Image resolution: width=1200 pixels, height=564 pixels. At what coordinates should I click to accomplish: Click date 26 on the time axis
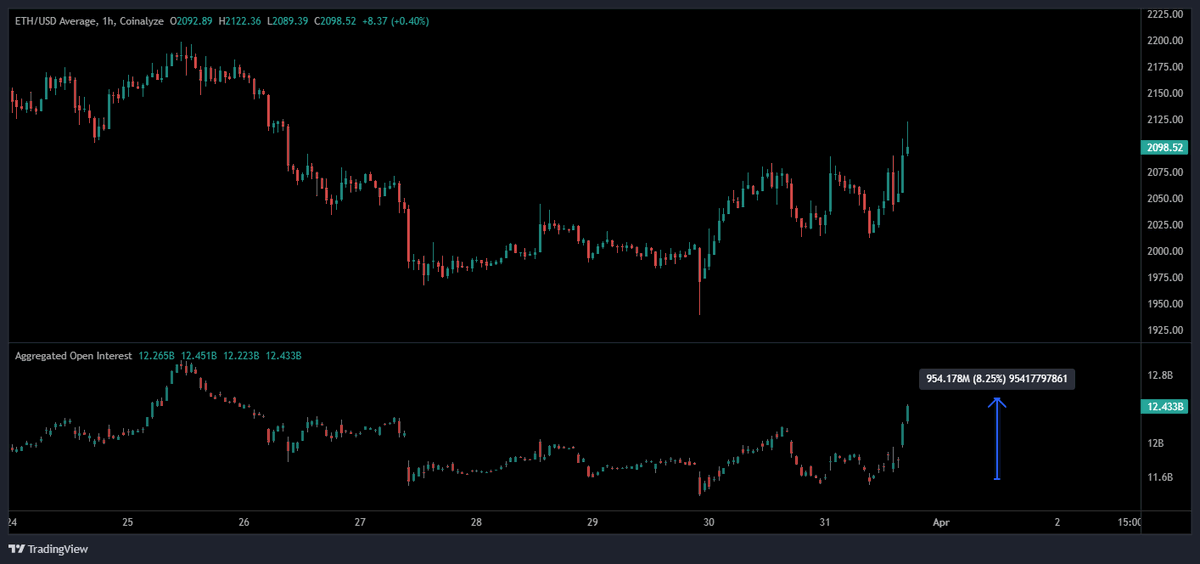point(244,522)
